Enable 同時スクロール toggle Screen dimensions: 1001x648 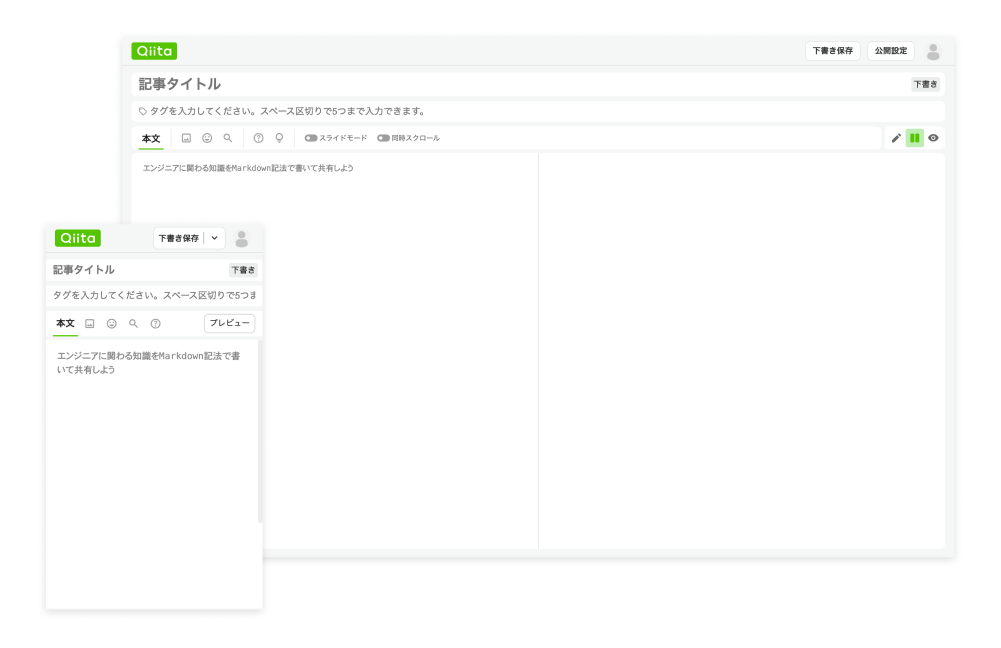[383, 138]
